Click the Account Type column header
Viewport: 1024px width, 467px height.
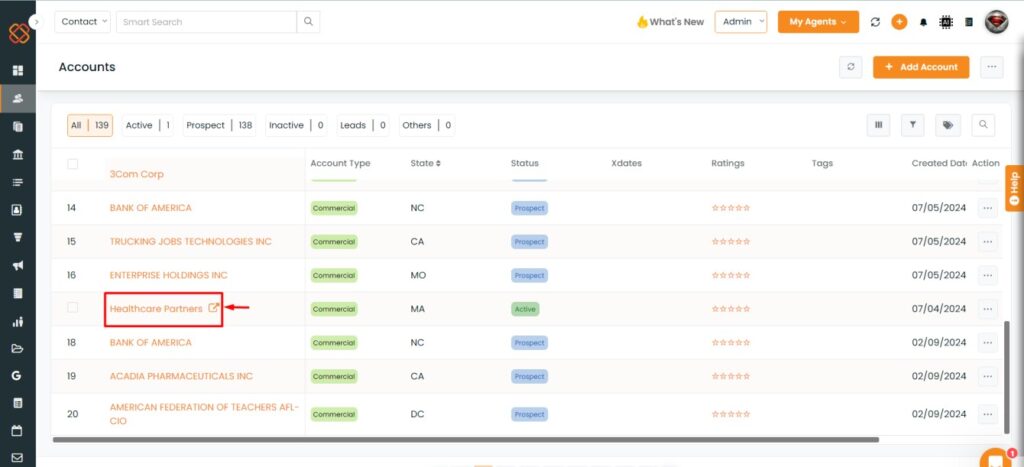point(340,163)
